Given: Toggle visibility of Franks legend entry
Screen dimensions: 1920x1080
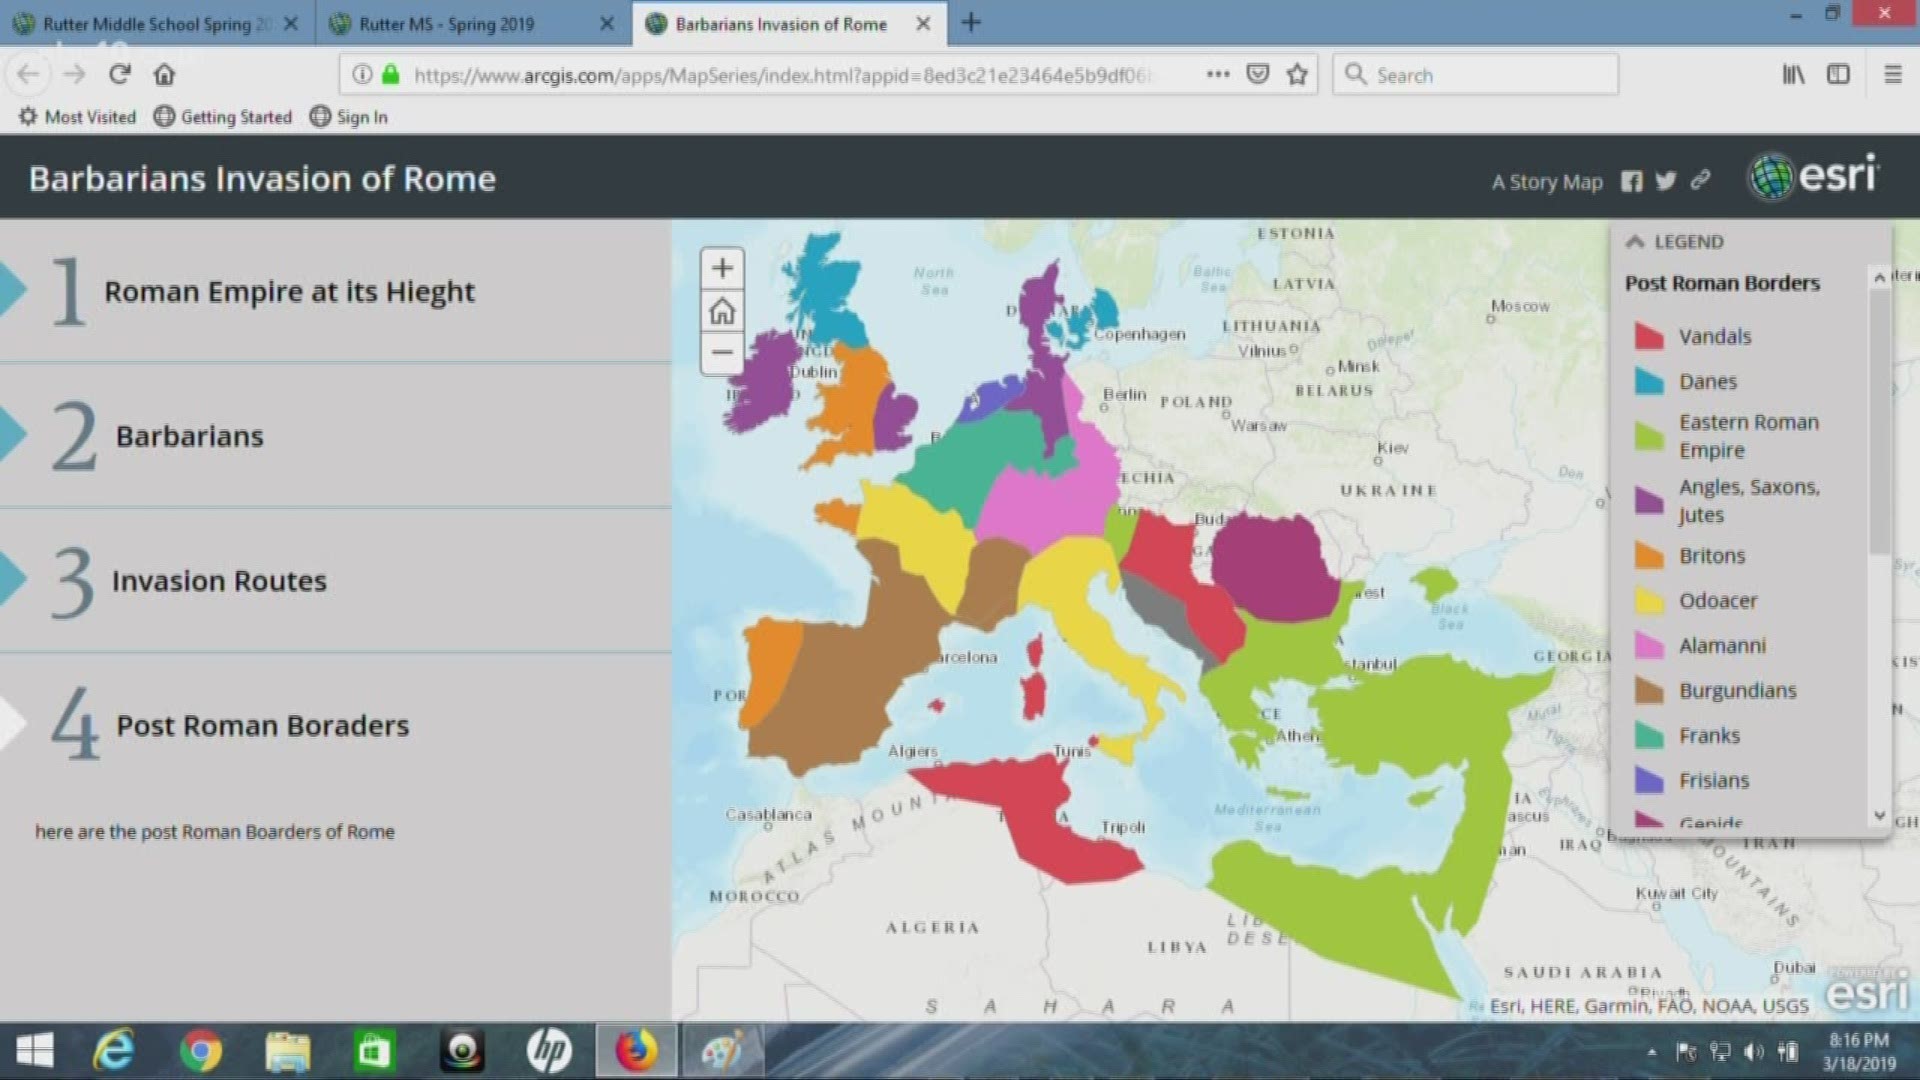Looking at the screenshot, I should [x=1648, y=735].
